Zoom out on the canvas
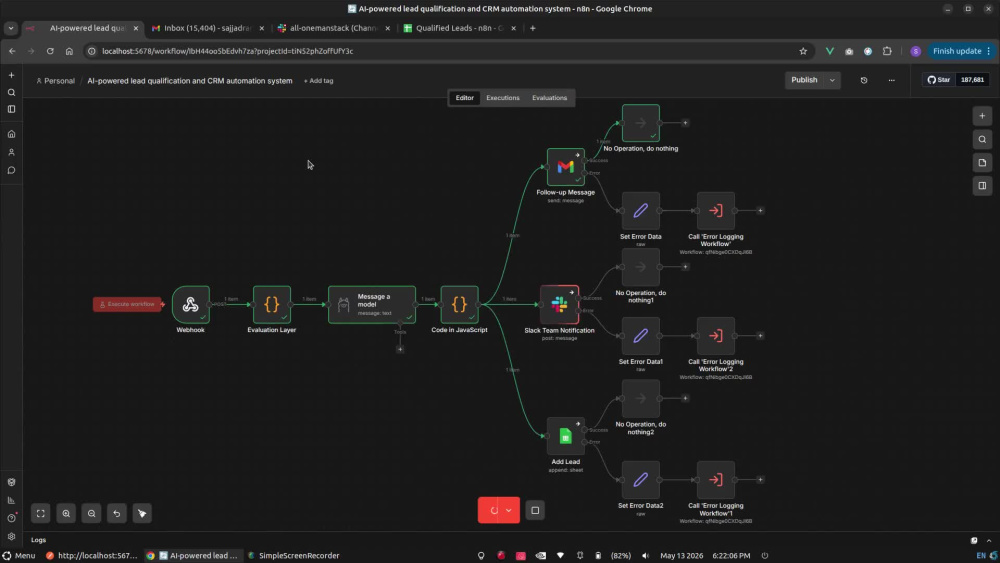 [91, 513]
